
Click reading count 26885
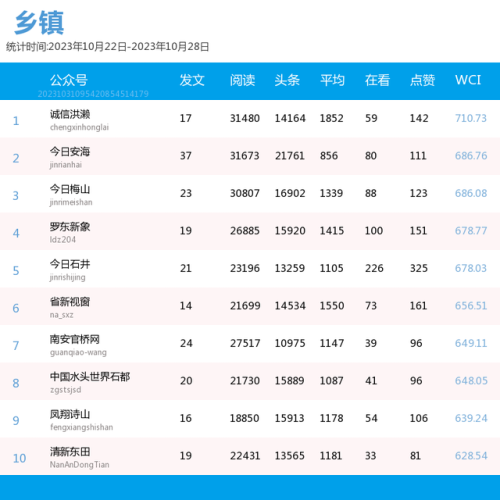tap(245, 231)
